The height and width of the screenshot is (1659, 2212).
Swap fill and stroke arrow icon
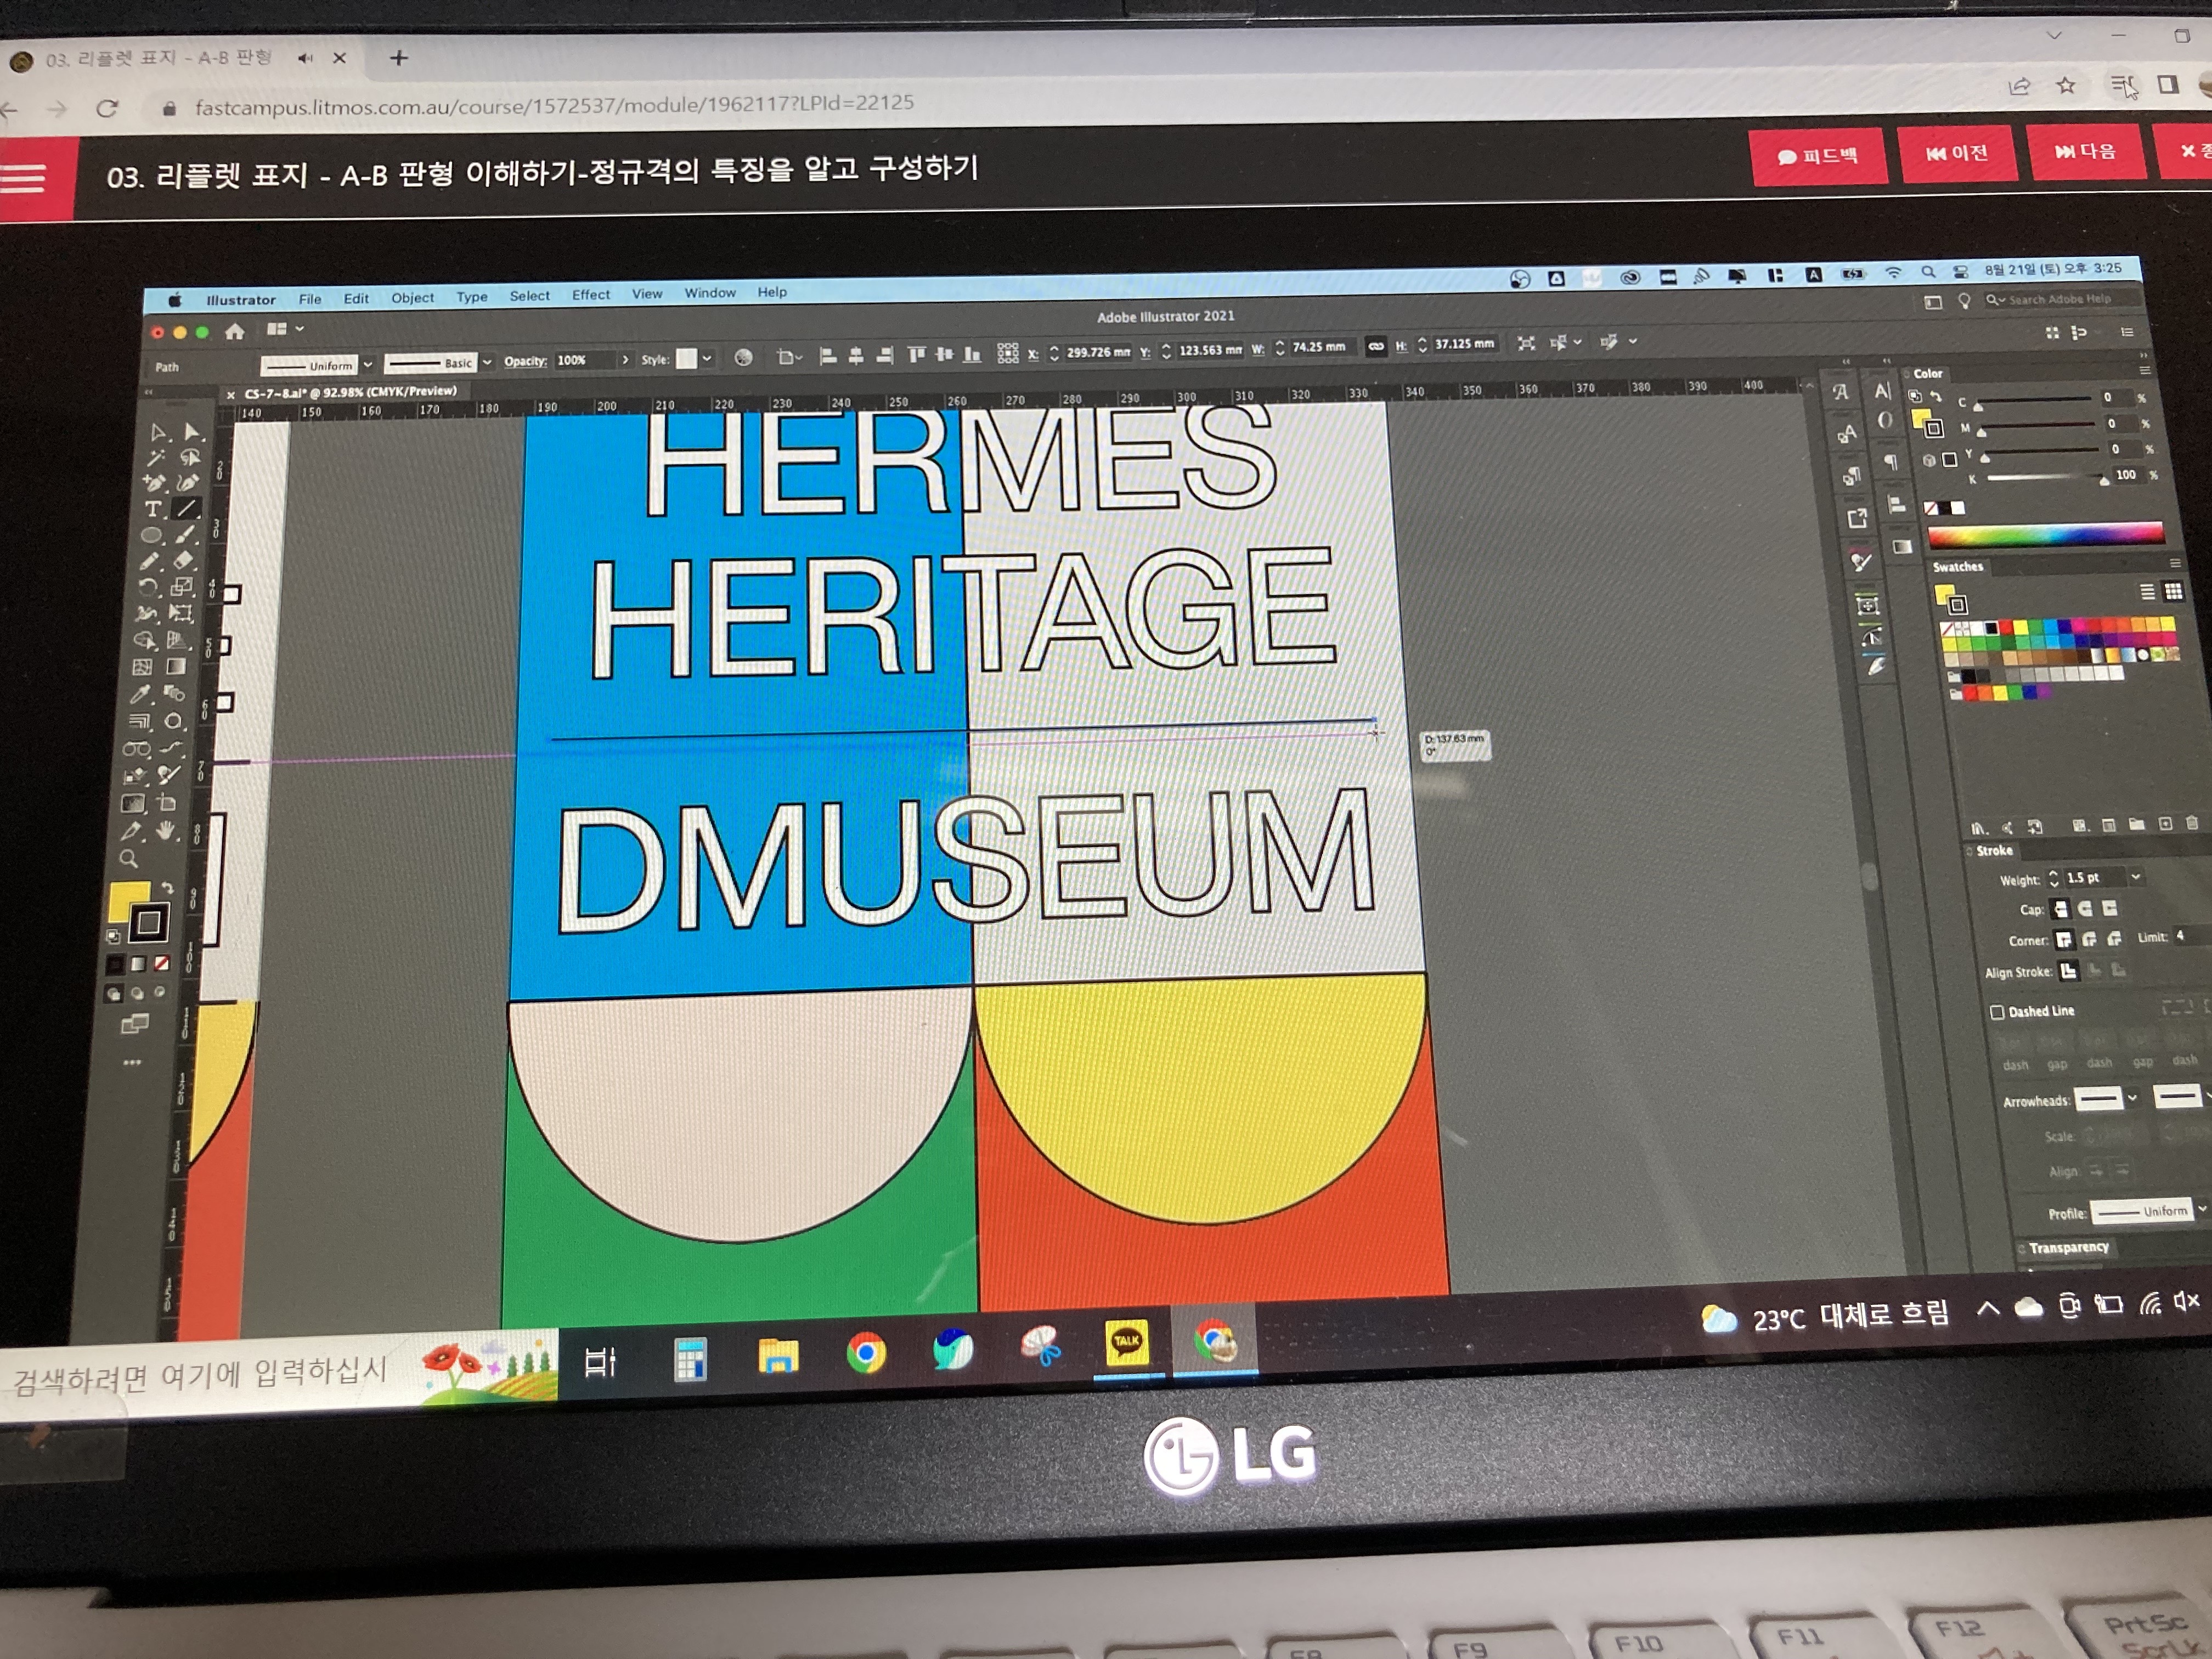[168, 887]
